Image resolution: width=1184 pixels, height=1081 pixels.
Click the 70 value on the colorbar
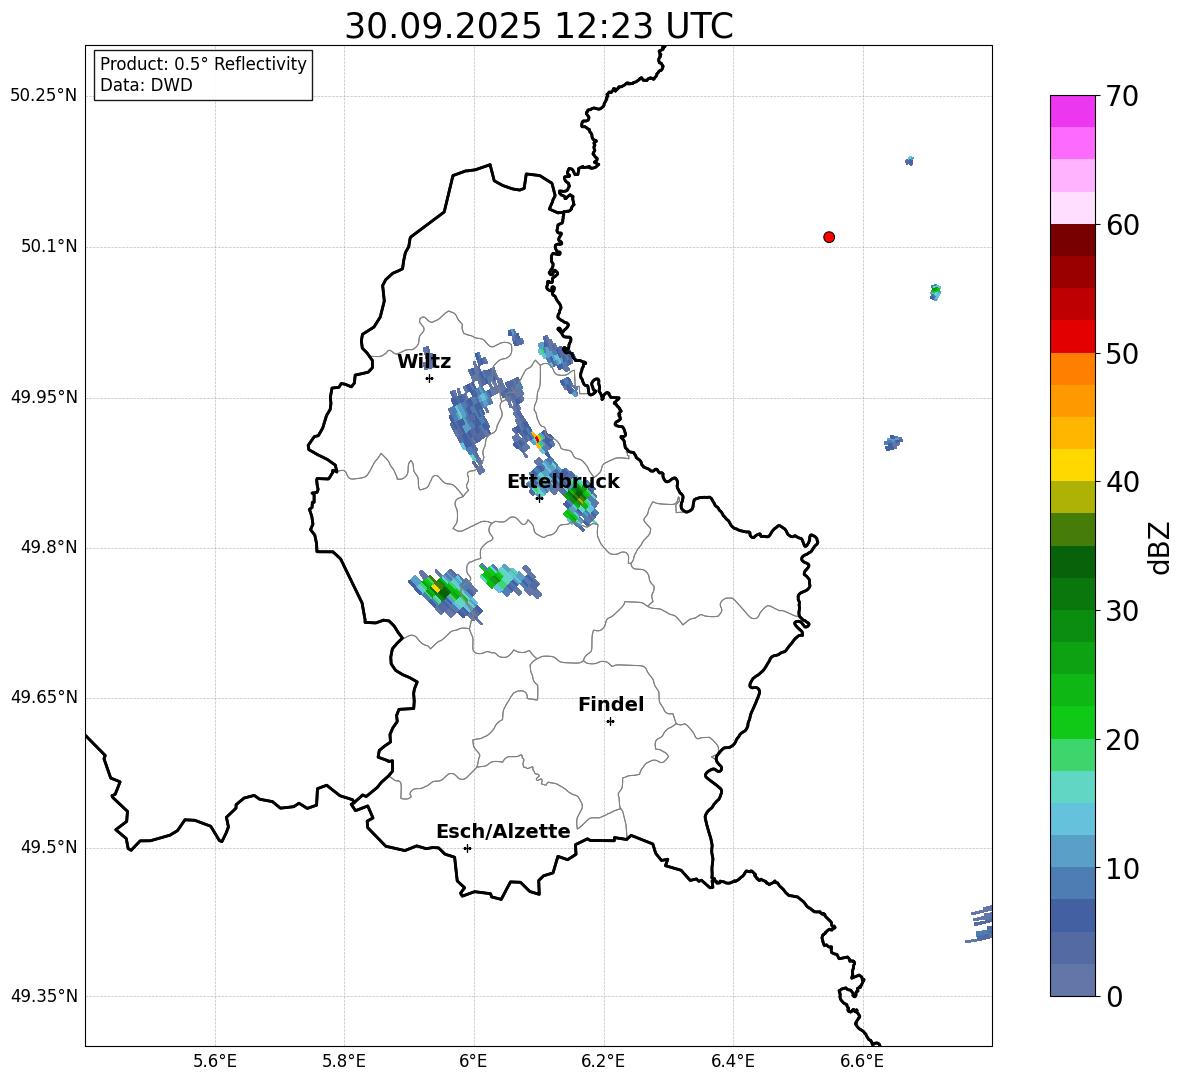coord(1123,97)
